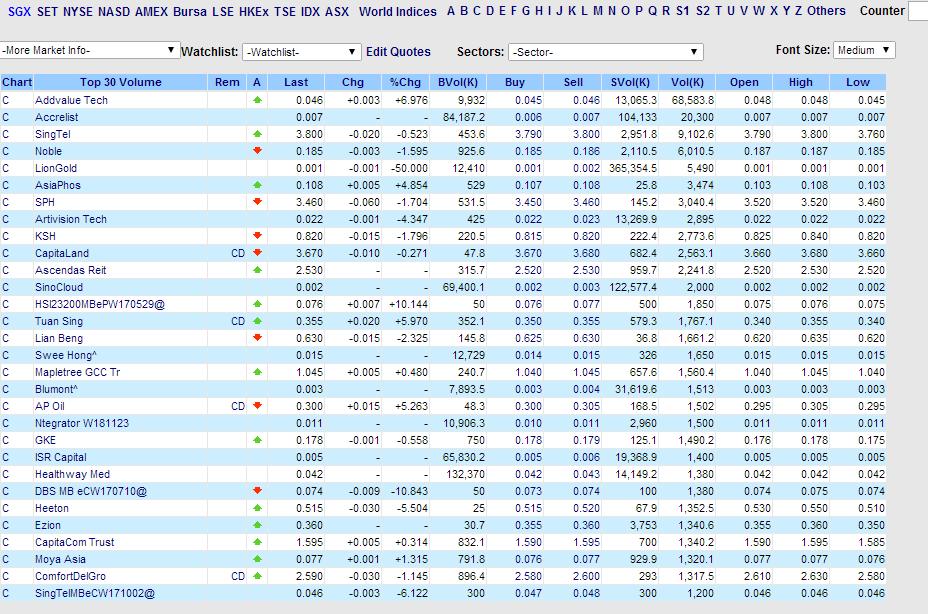The image size is (928, 614).
Task: Click the red down arrow in AP Oil row
Action: pos(257,406)
